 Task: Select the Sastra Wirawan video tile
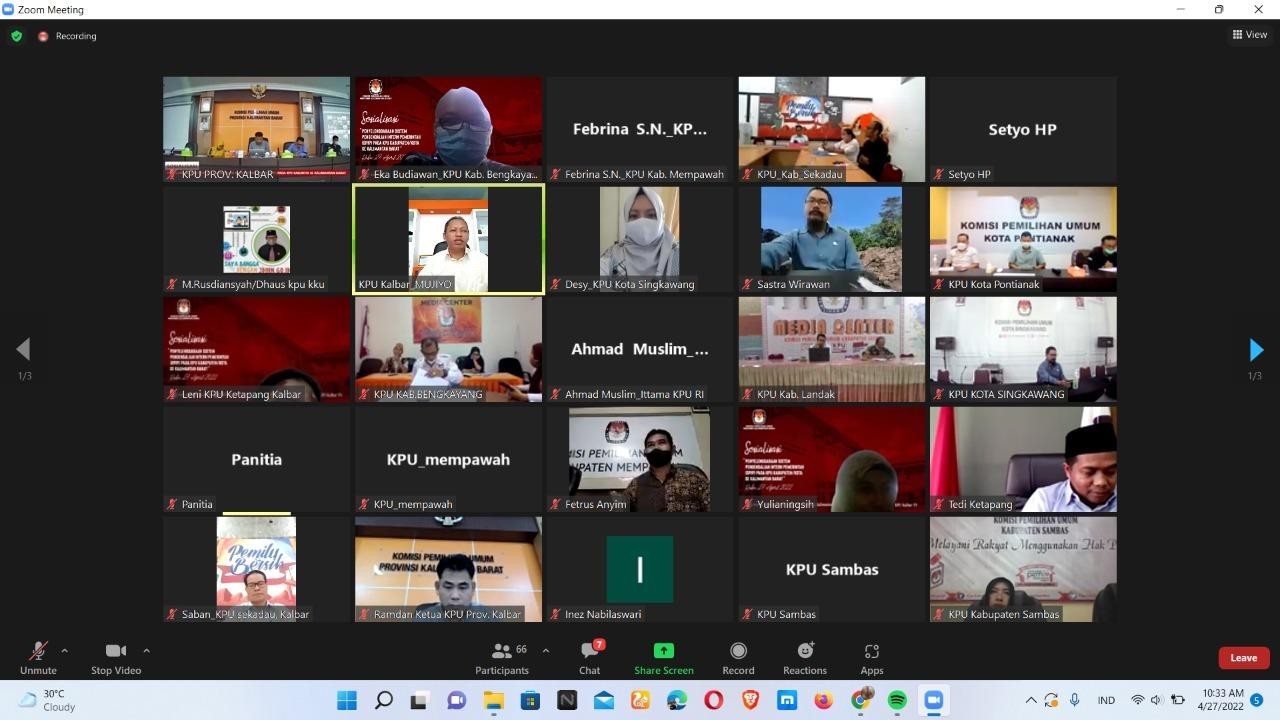(831, 239)
